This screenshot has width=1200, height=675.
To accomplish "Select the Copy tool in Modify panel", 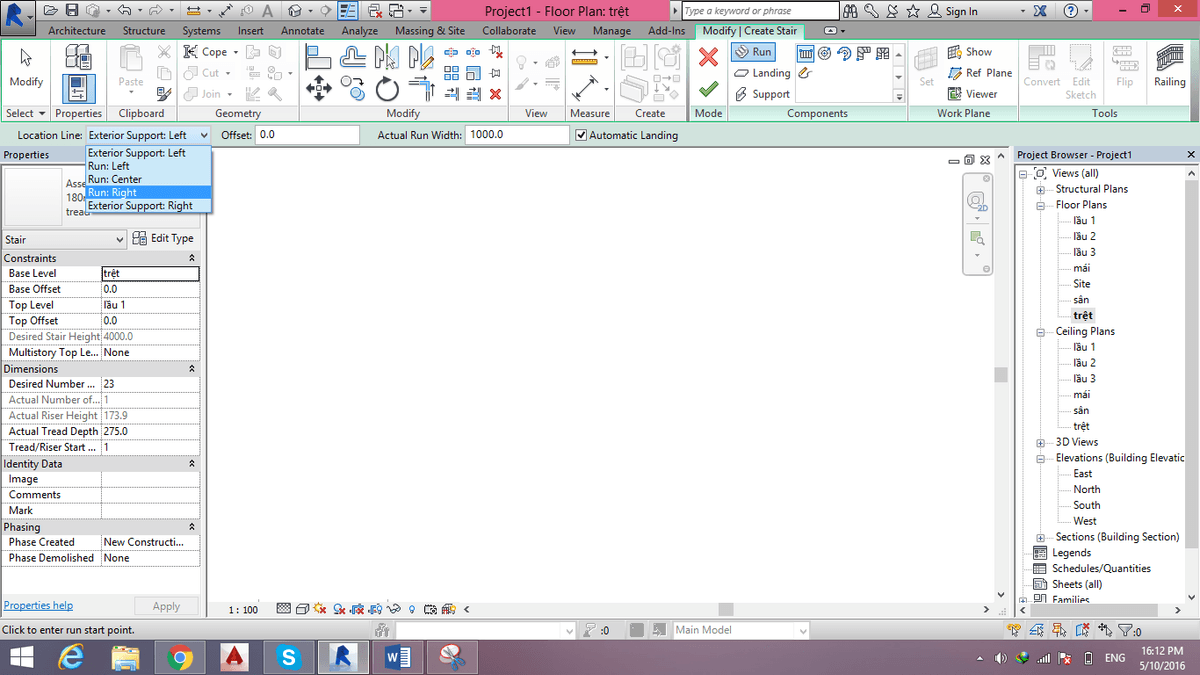I will click(x=352, y=88).
